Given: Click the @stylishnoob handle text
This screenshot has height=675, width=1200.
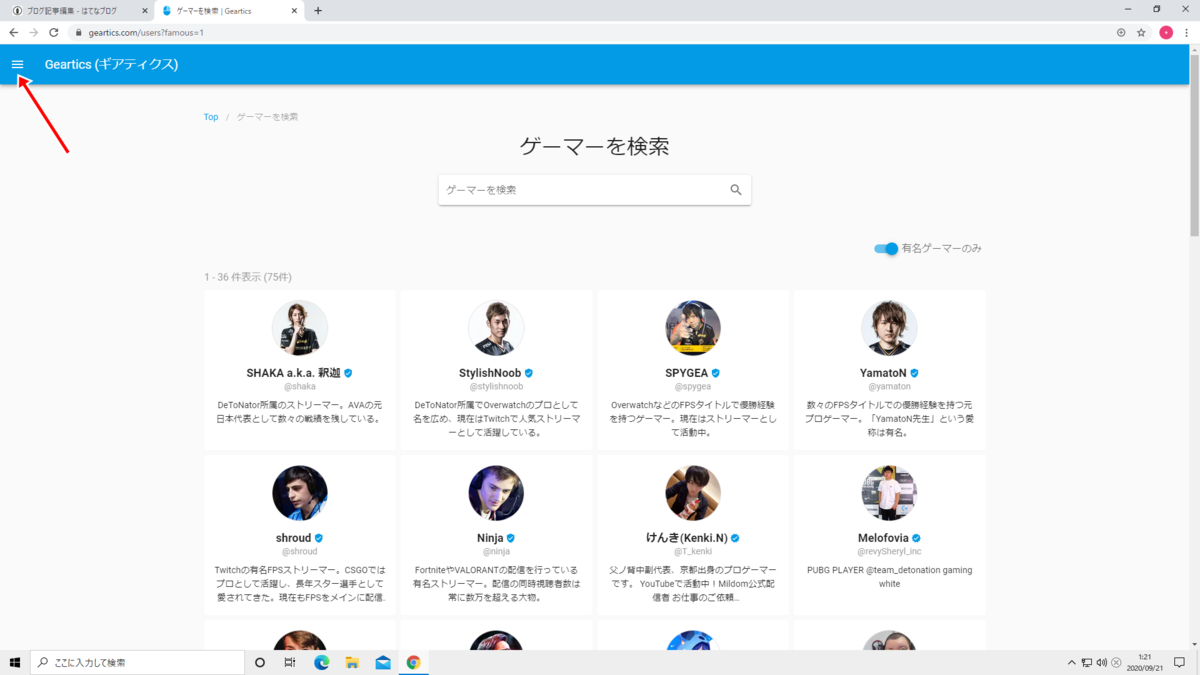Looking at the screenshot, I should [496, 386].
